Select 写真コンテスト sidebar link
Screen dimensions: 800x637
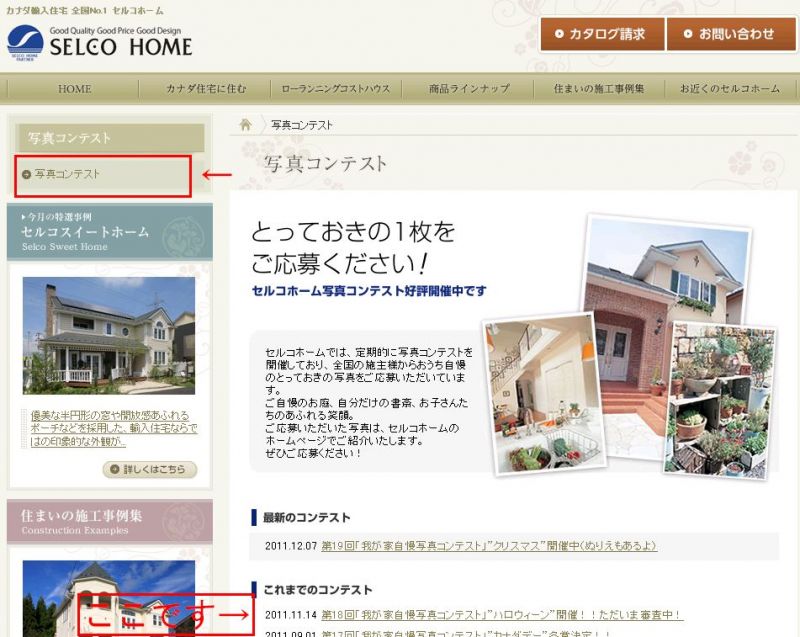[x=67, y=174]
